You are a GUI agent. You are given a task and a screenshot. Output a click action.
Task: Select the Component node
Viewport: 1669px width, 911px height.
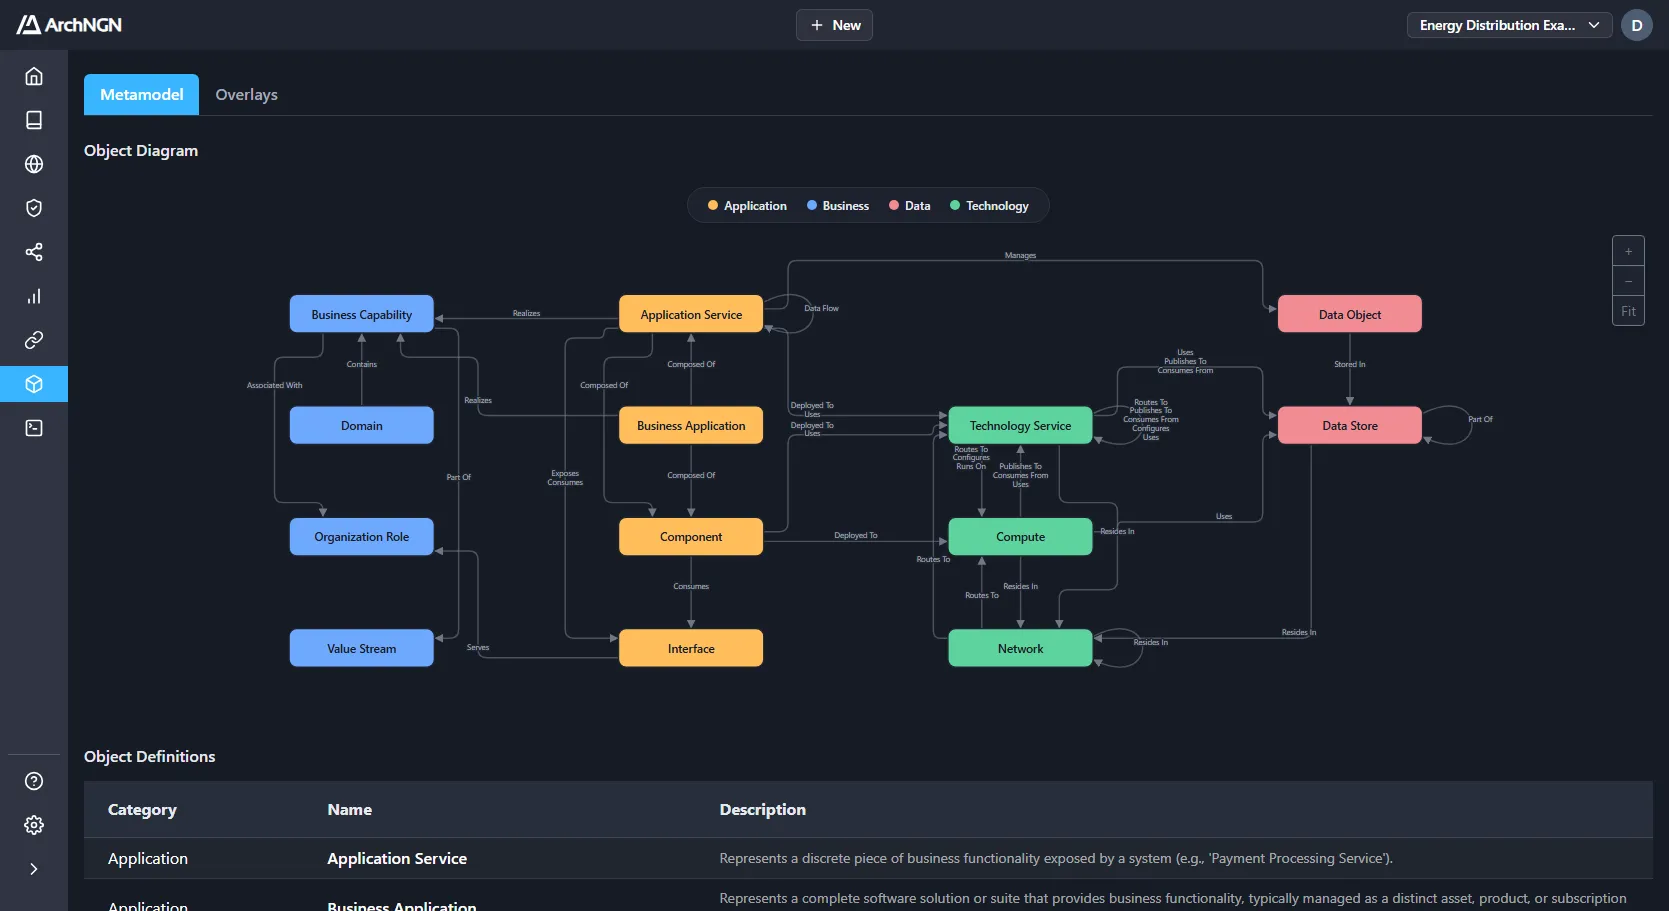click(x=691, y=537)
